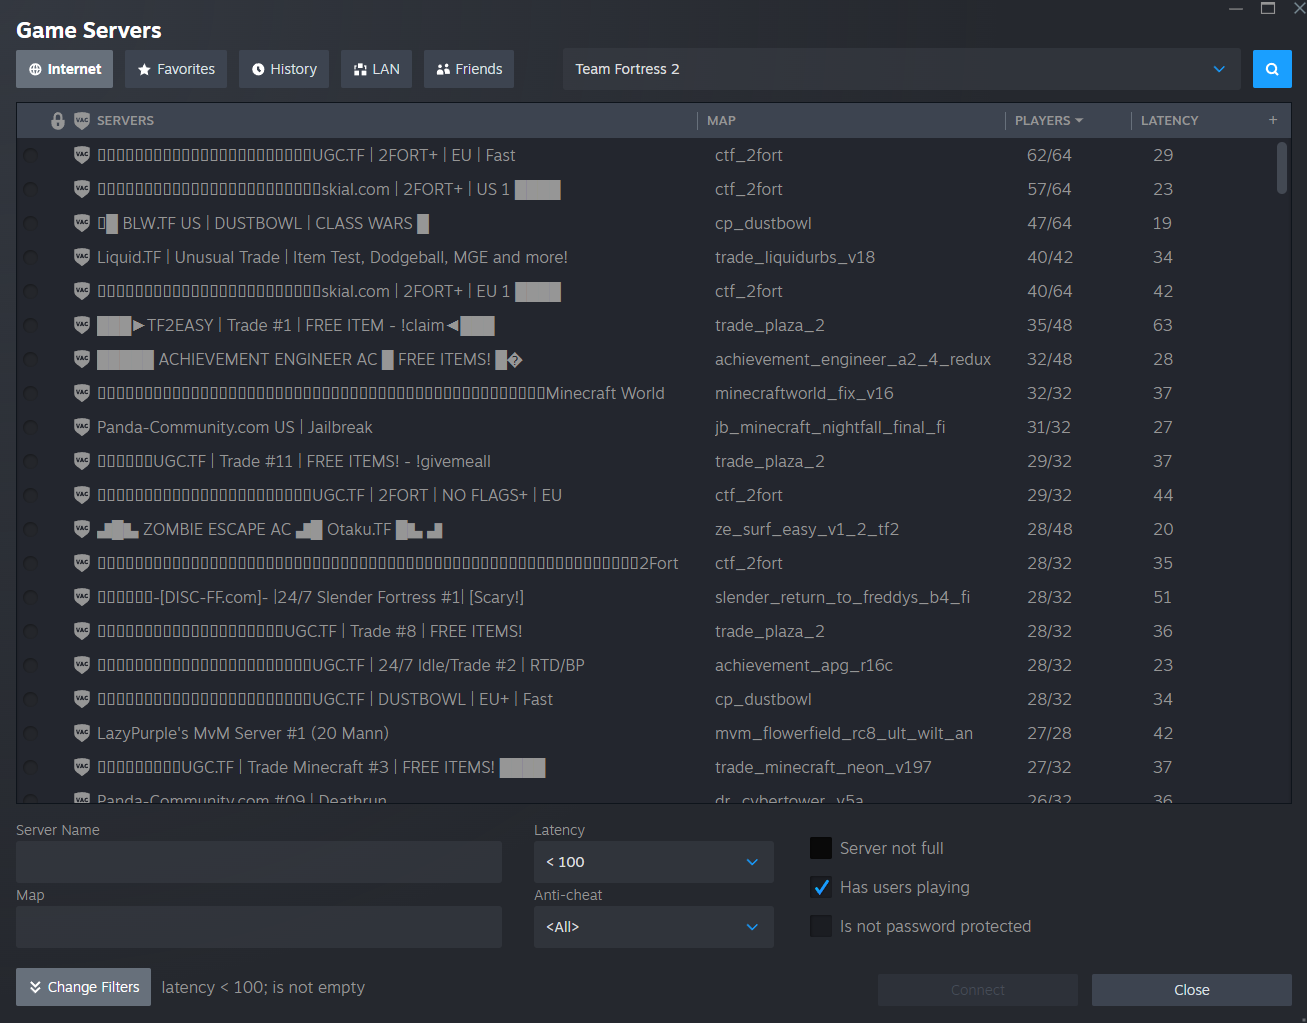
Task: Click VAC shield on LazyPurple's MvM row
Action: pos(82,733)
